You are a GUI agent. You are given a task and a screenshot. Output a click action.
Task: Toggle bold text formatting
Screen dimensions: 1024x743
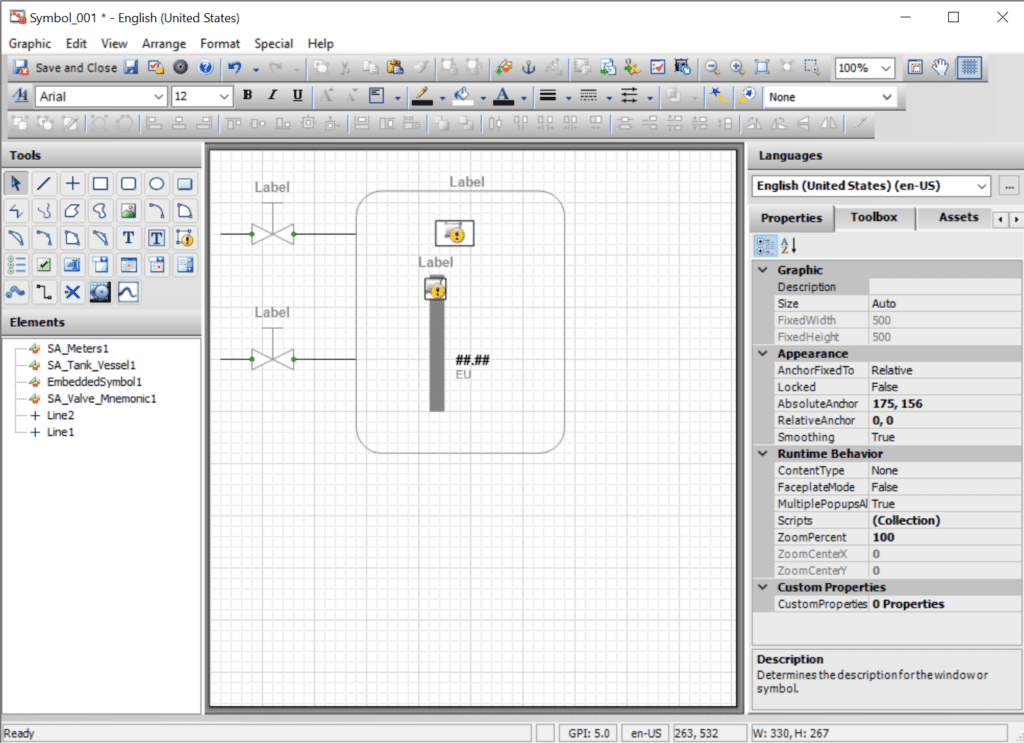point(247,95)
